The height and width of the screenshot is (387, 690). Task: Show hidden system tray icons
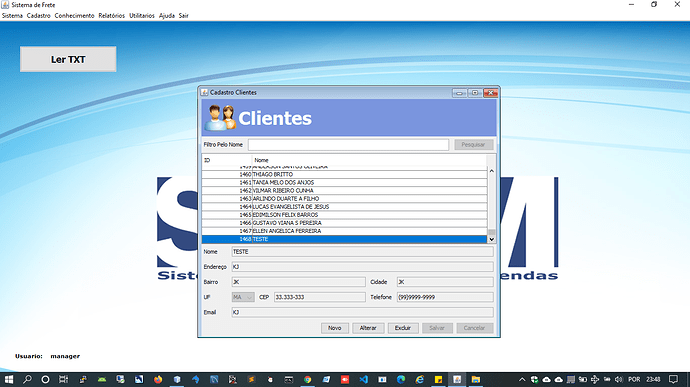(x=522, y=379)
